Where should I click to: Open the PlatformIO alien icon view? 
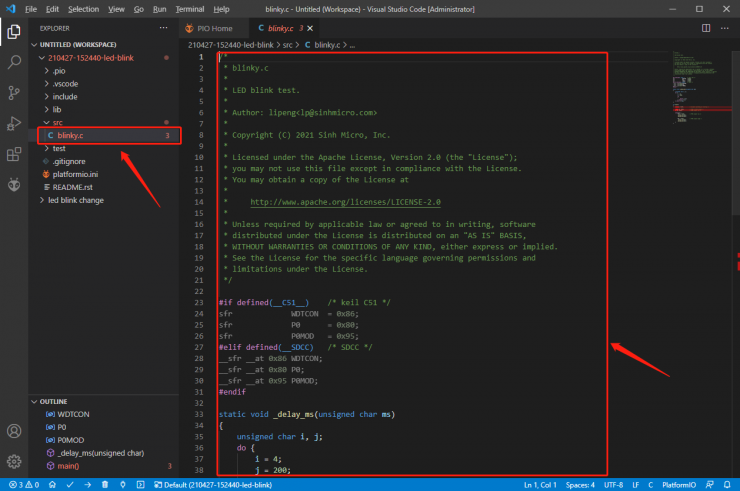point(14,185)
